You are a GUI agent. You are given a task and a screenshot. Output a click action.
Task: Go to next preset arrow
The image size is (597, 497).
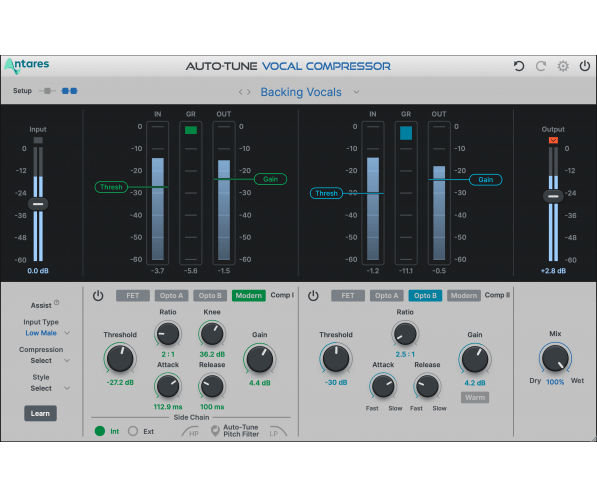pos(249,92)
